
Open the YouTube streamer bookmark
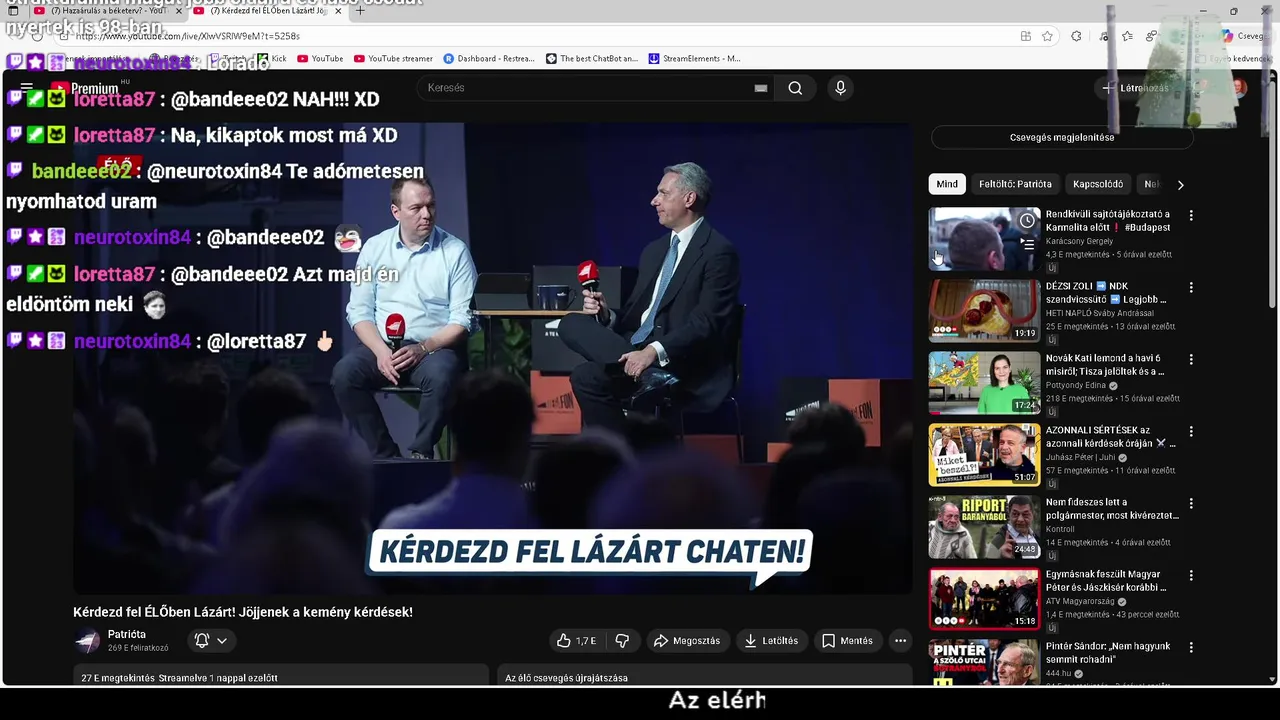point(393,59)
